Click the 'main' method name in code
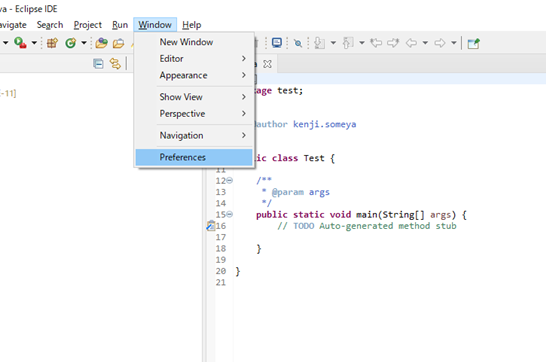This screenshot has height=362, width=546. [x=367, y=214]
